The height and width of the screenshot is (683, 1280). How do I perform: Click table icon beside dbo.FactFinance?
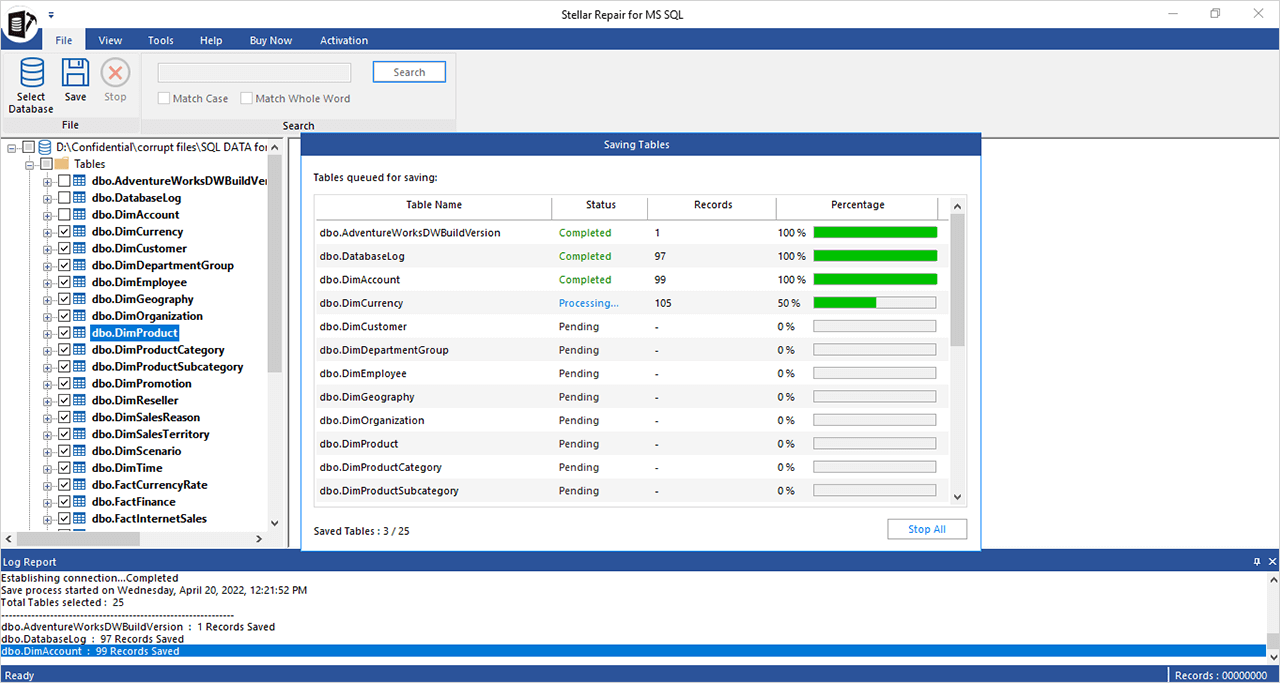(x=80, y=502)
